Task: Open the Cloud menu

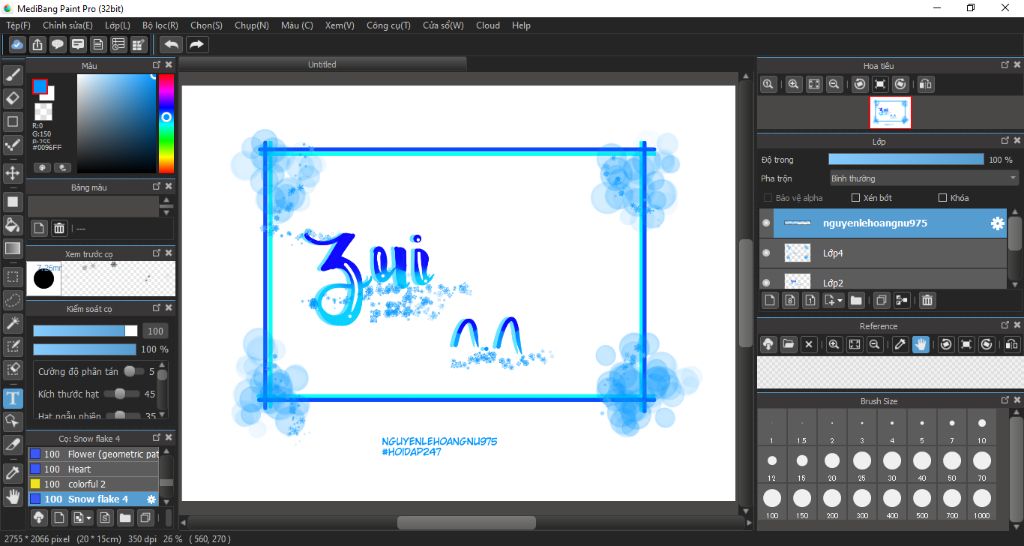Action: pyautogui.click(x=488, y=25)
